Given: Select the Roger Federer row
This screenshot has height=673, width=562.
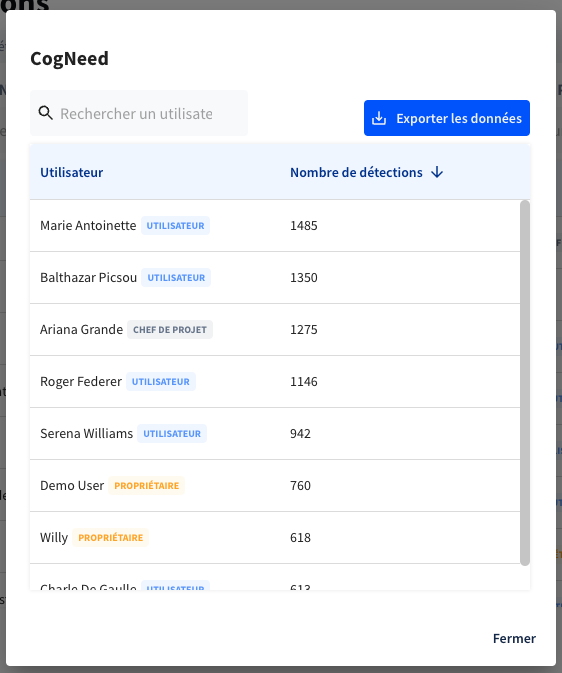Looking at the screenshot, I should [275, 382].
